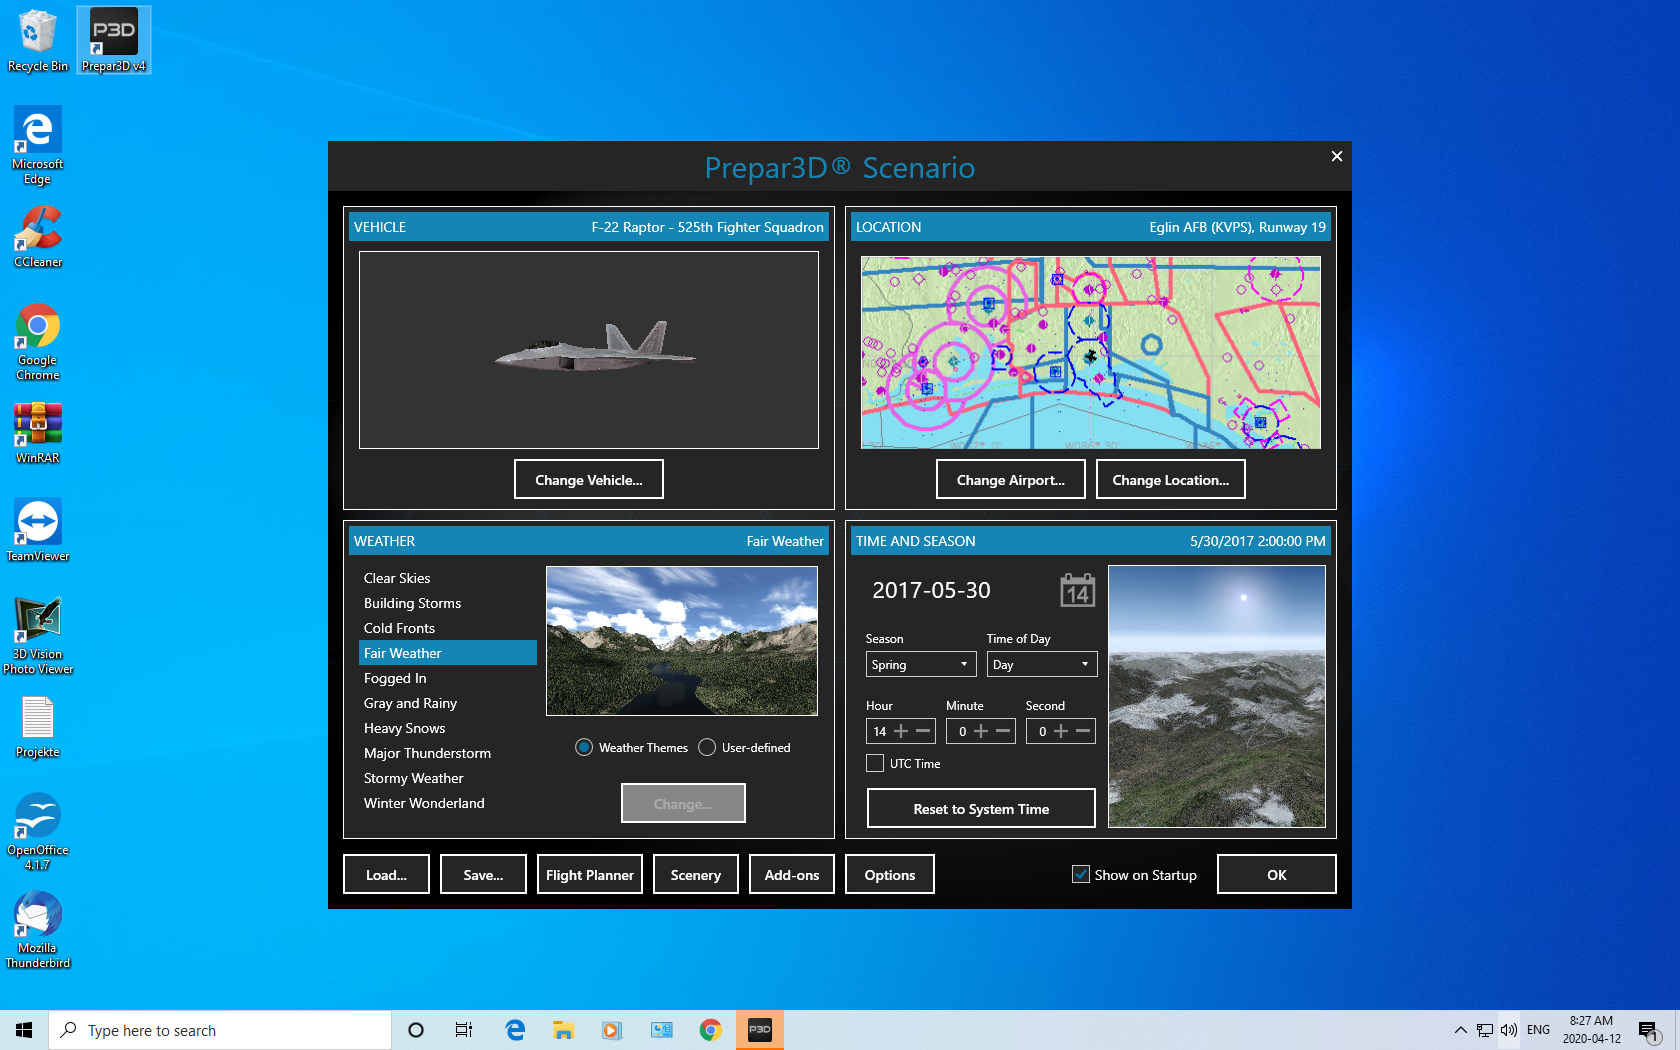The image size is (1680, 1050).
Task: Select Clear Skies weather theme
Action: [x=448, y=578]
